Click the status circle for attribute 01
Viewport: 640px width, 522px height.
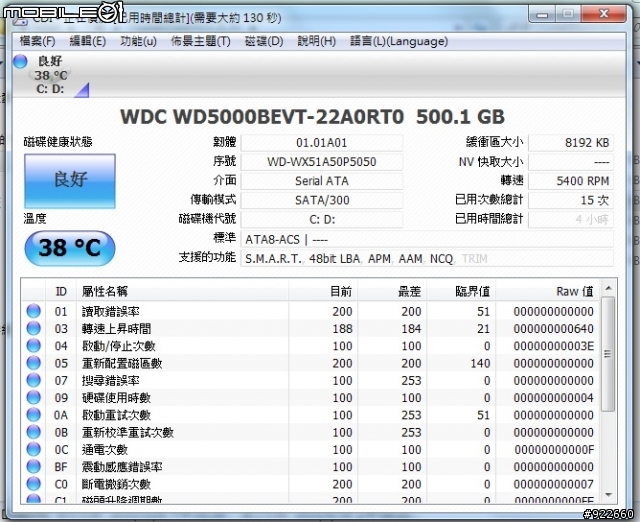pos(33,311)
